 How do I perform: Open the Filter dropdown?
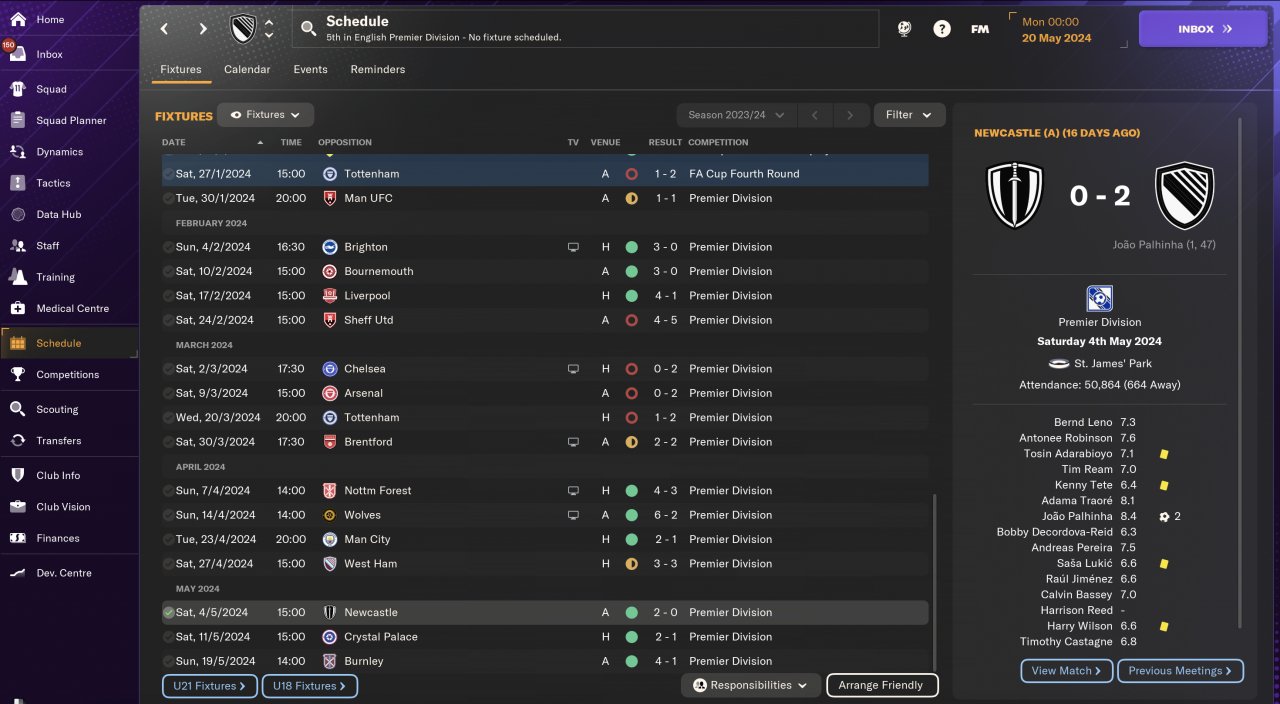(909, 115)
